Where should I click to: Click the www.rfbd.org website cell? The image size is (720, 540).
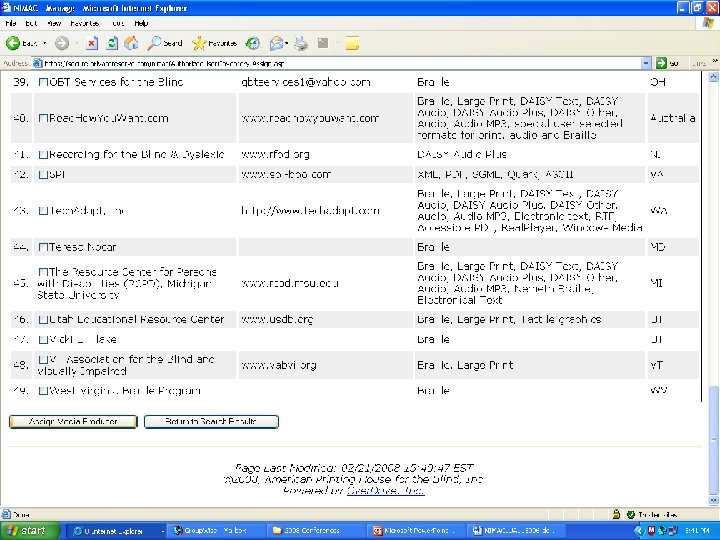(x=325, y=155)
